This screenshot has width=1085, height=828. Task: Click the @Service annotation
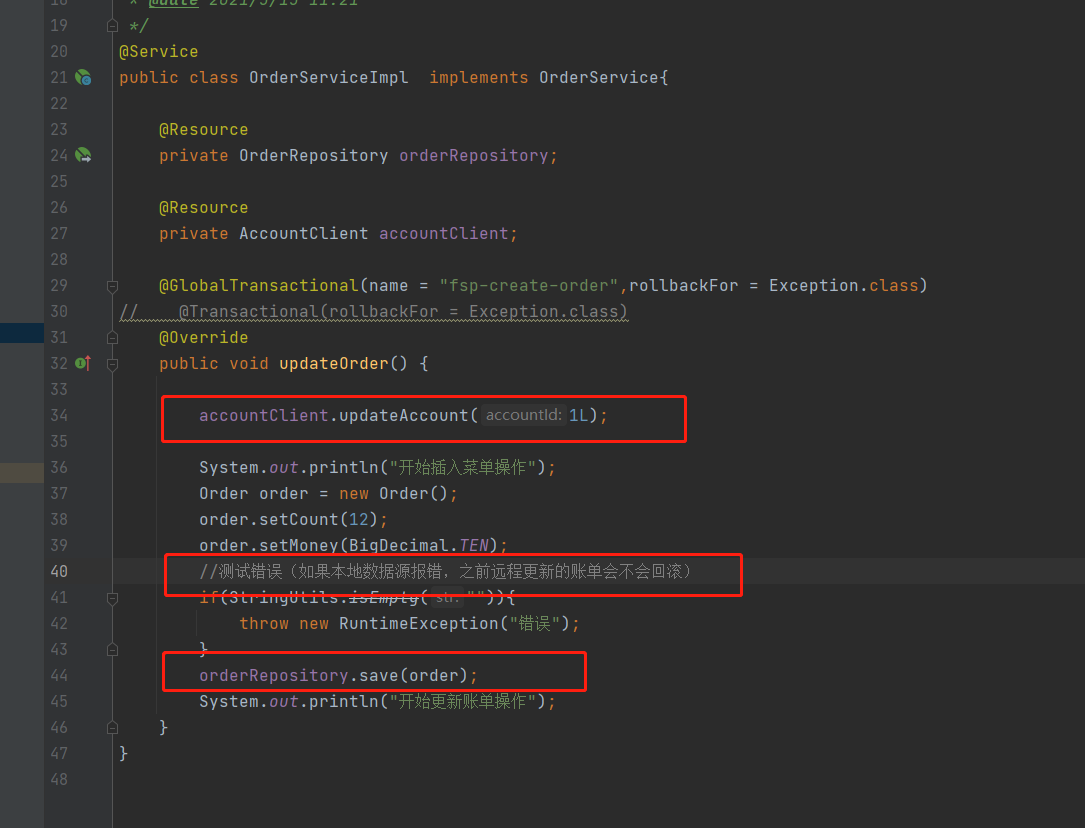pos(158,52)
